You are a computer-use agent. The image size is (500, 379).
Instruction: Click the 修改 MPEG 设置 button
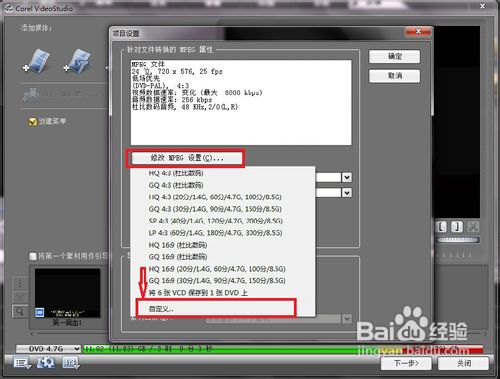(x=187, y=158)
